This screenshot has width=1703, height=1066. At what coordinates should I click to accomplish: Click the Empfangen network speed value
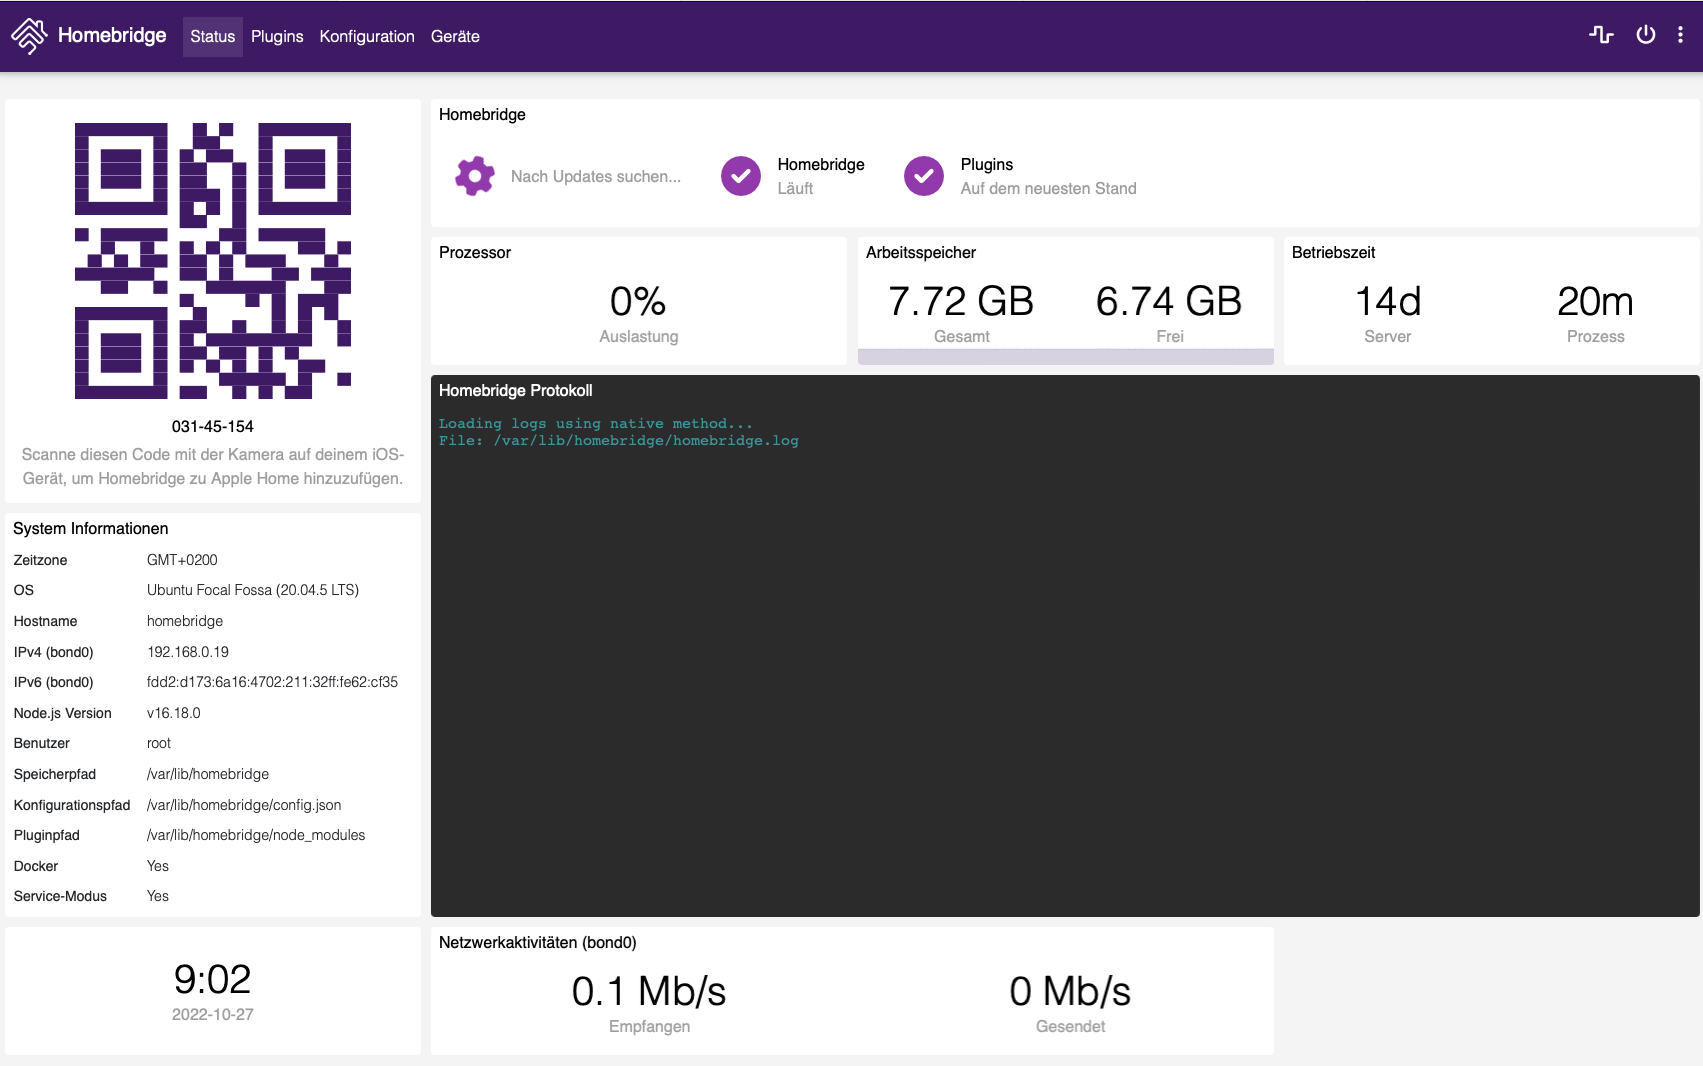tap(649, 991)
